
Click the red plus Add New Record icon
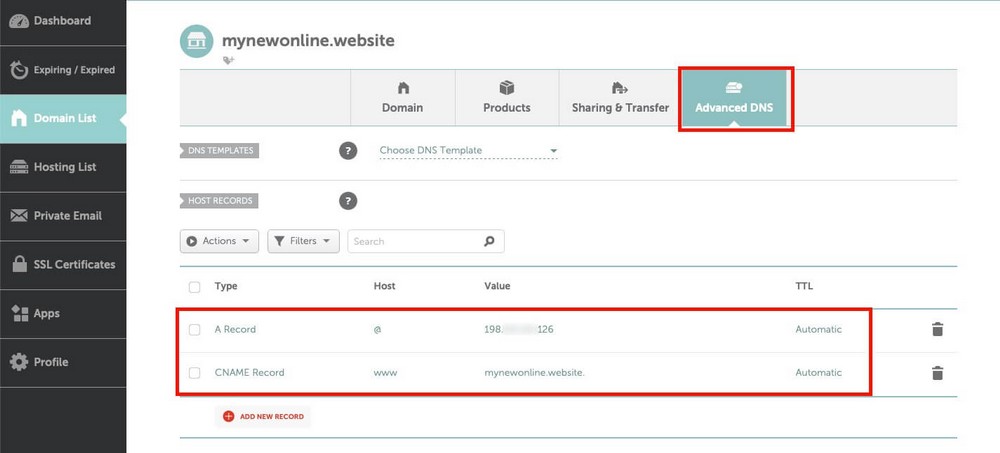[228, 416]
